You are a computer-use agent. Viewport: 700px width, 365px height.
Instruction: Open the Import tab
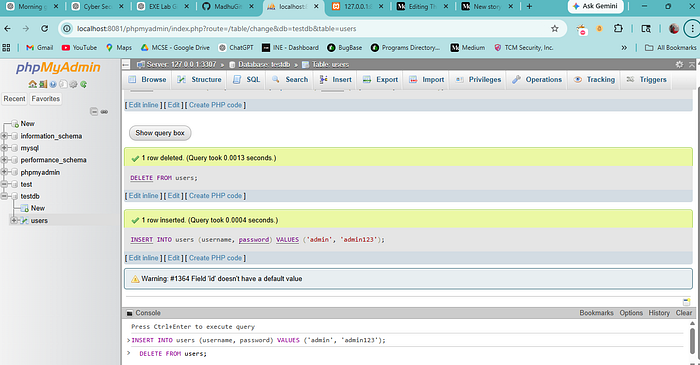click(427, 79)
